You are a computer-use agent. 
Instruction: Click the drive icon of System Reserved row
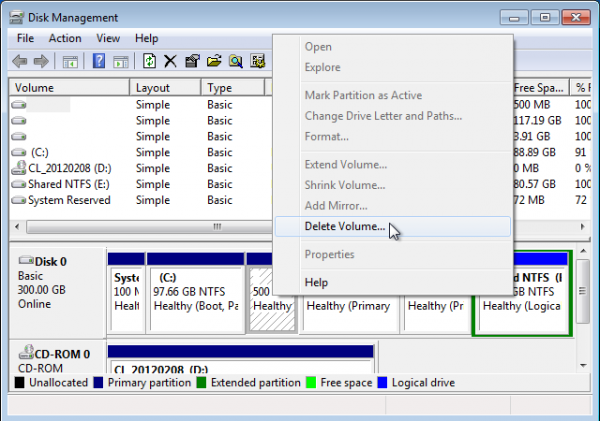tap(19, 200)
